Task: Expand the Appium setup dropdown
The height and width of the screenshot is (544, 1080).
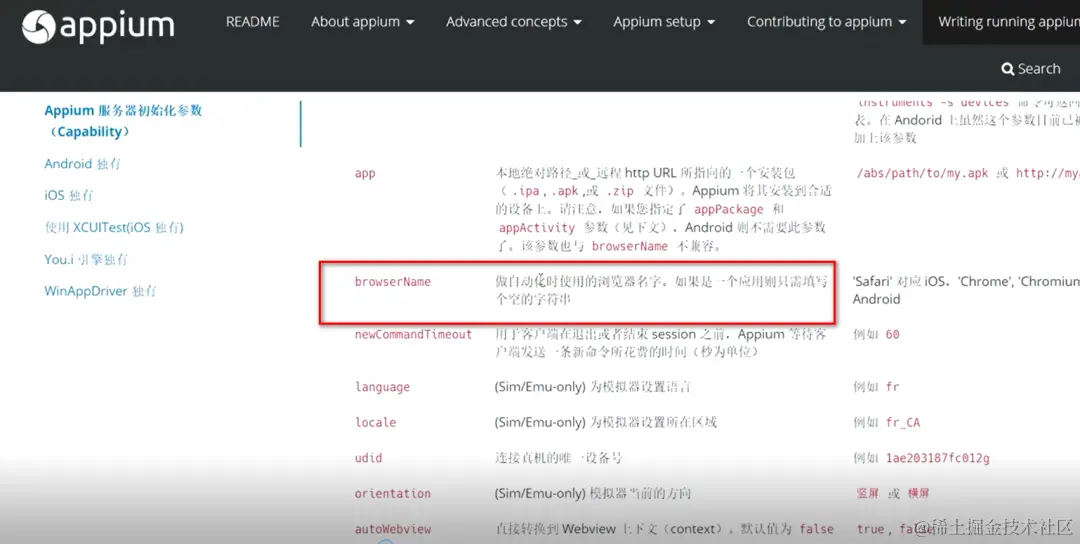Action: tap(664, 22)
